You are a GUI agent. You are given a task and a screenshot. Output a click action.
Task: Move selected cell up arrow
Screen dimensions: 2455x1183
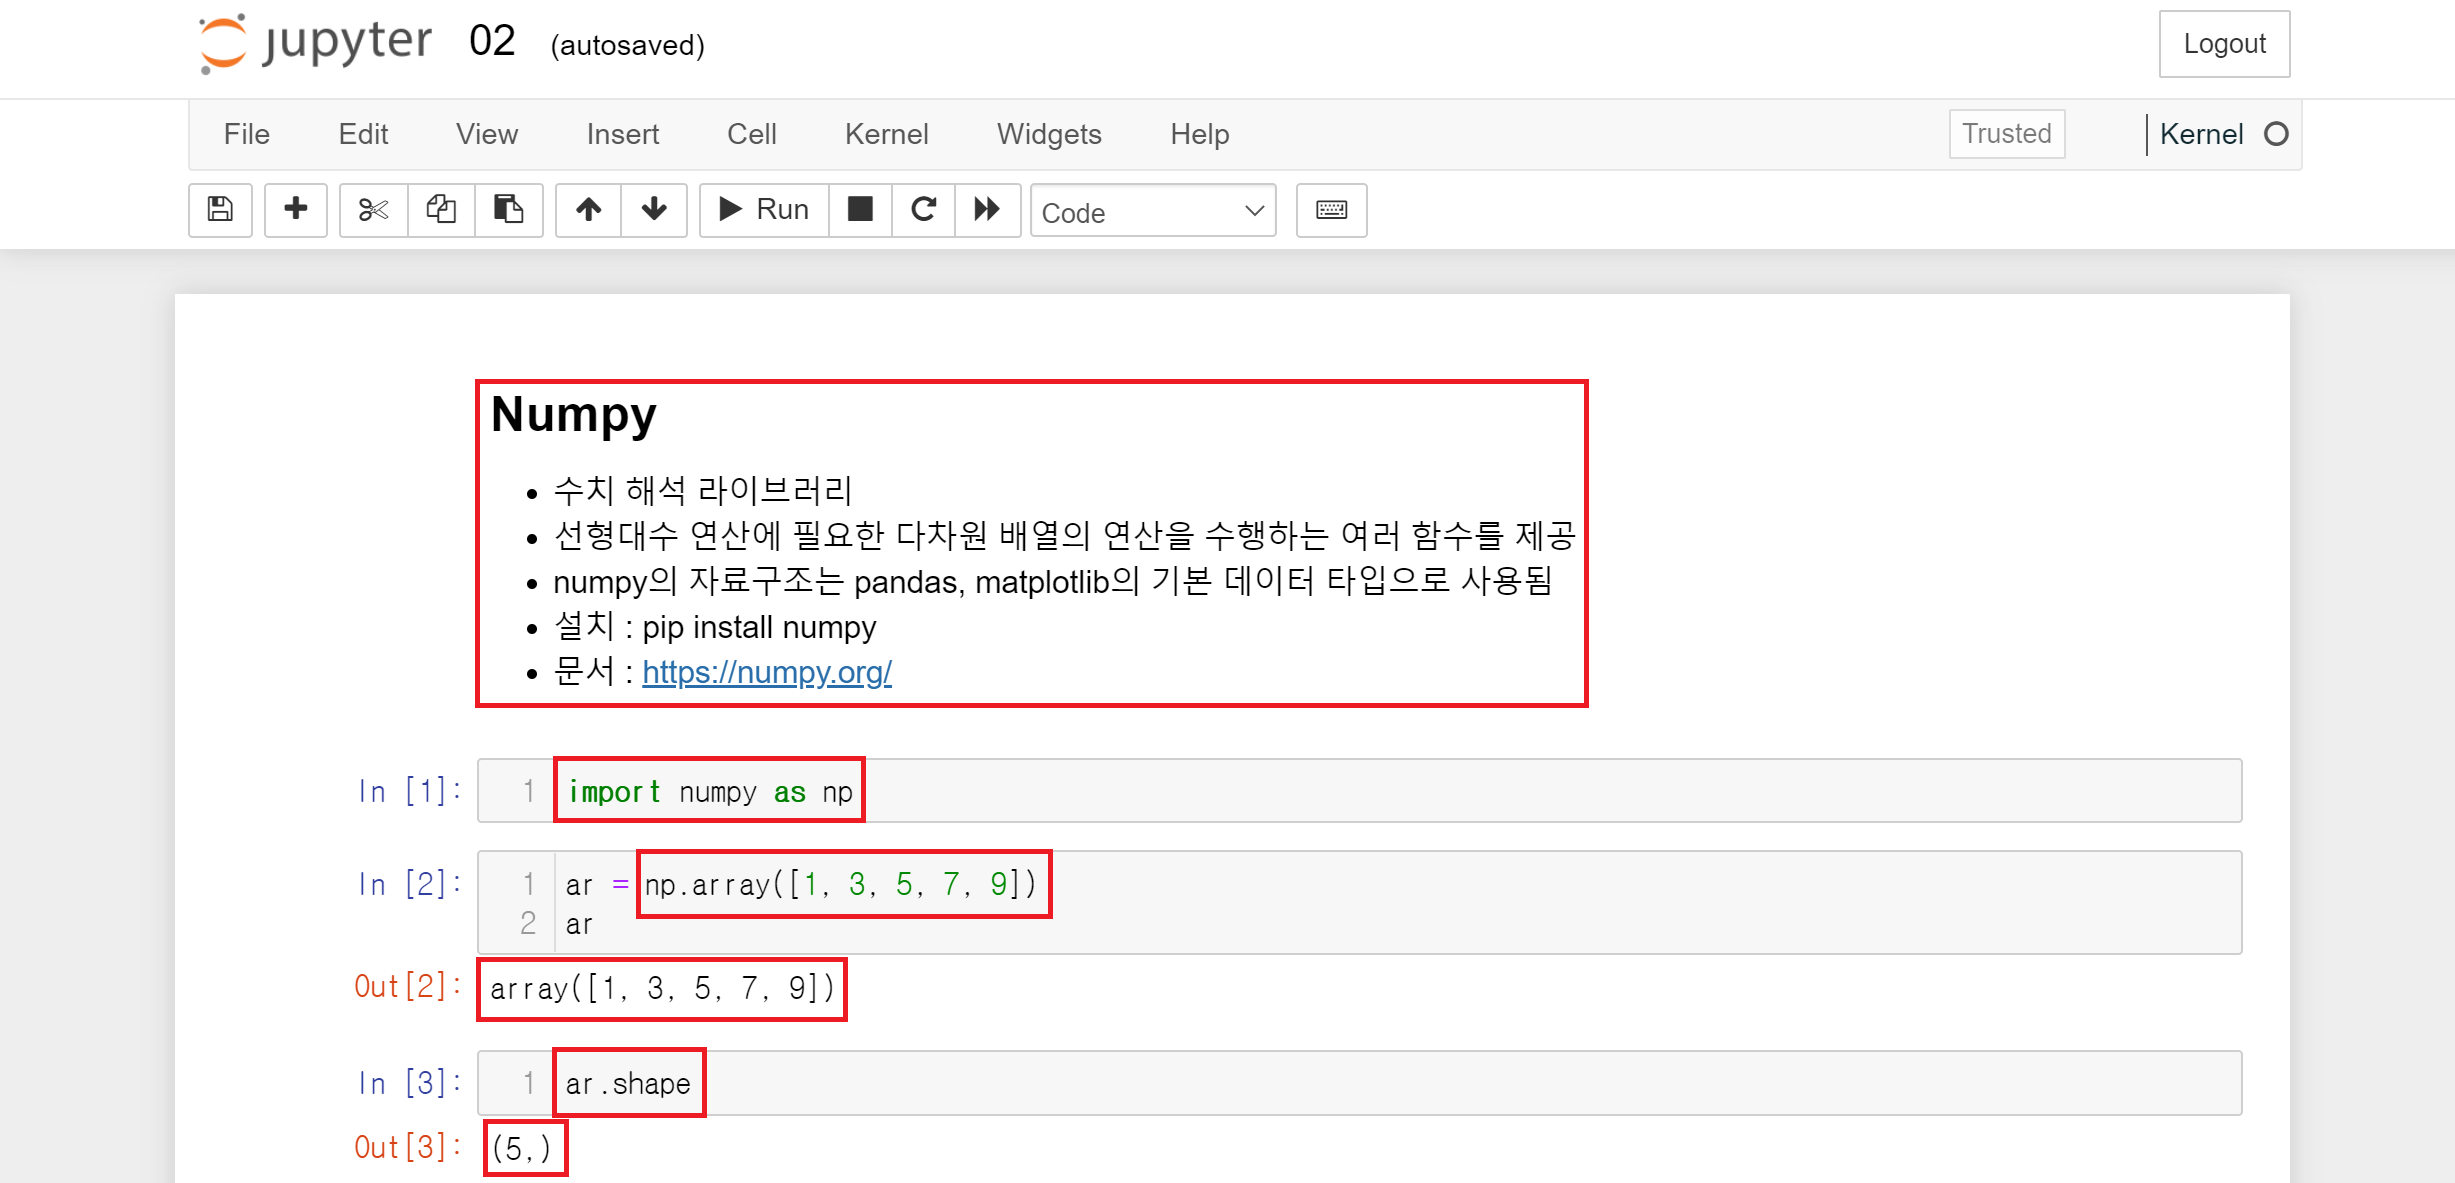coord(588,210)
